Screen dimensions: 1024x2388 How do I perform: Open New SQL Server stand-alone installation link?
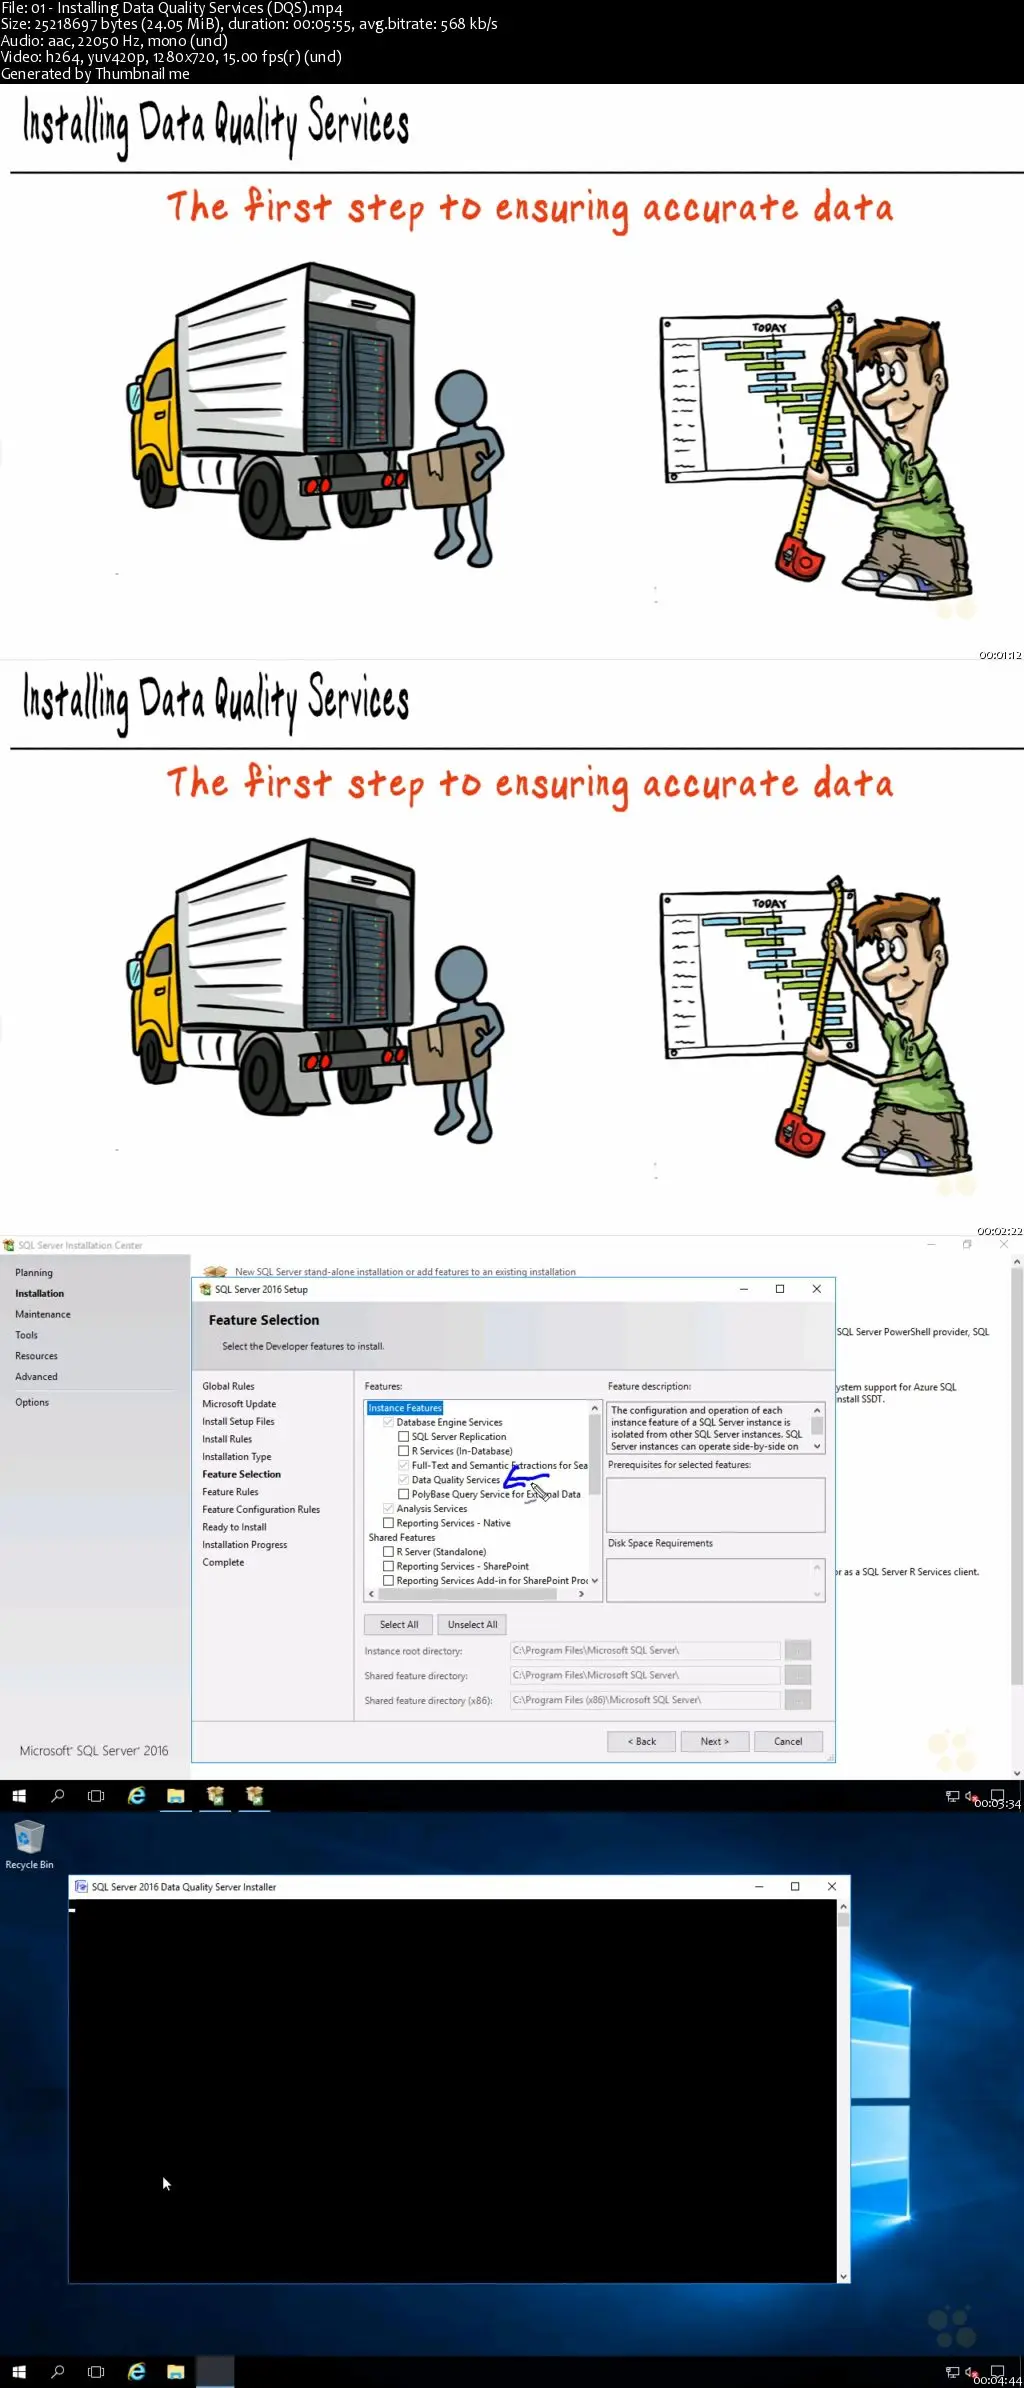pos(405,1272)
